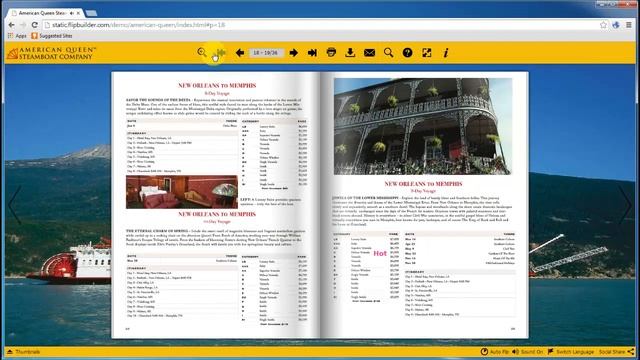Viewport: 640px width, 360px height.
Task: Open the Suggested Sites bookmark
Action: [x=52, y=36]
